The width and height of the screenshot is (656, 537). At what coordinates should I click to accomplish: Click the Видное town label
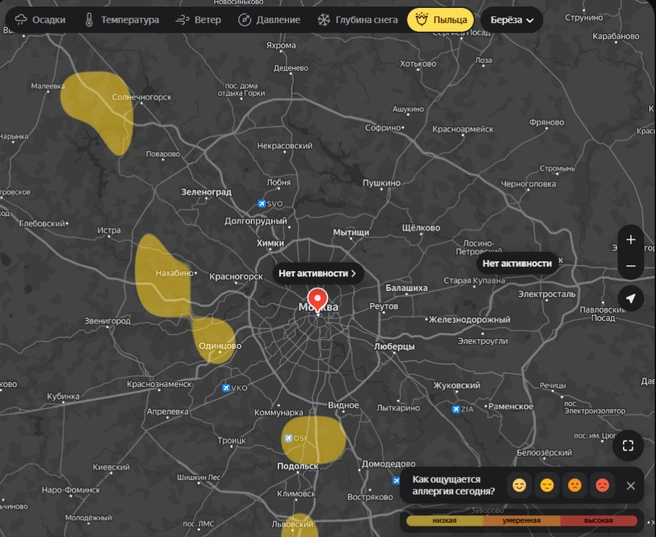click(343, 405)
